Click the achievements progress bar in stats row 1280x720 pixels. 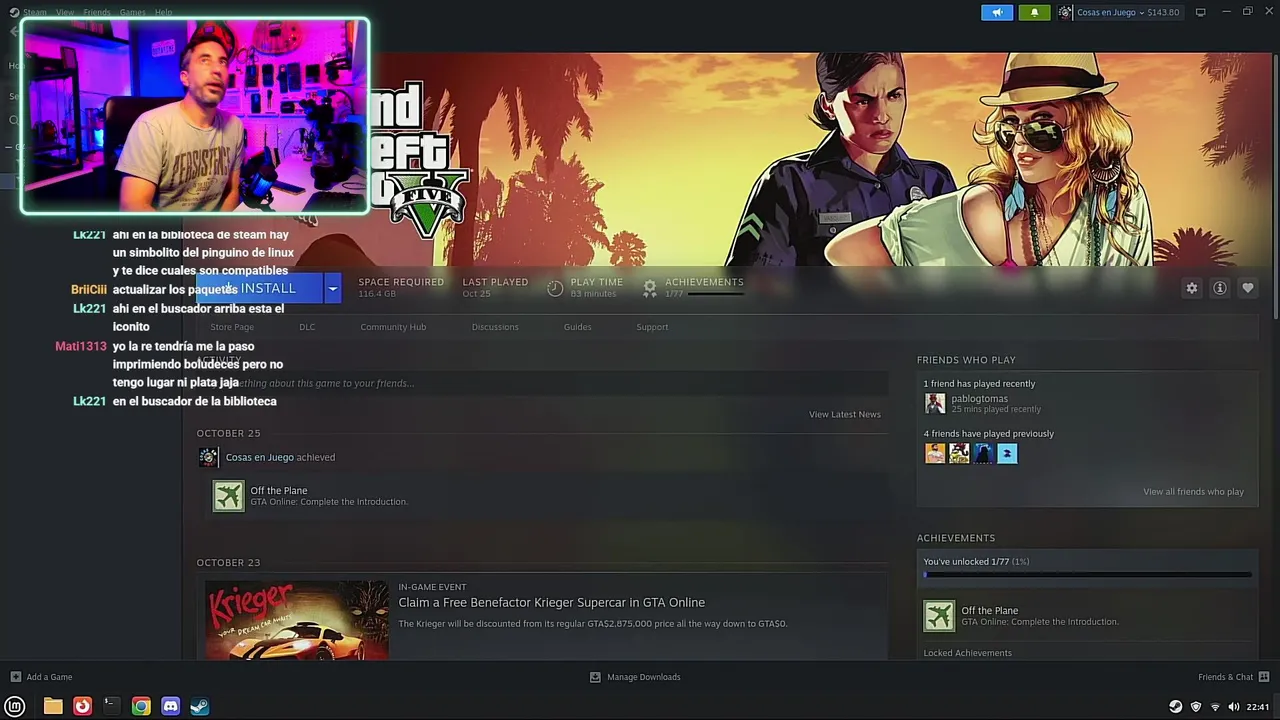(716, 294)
